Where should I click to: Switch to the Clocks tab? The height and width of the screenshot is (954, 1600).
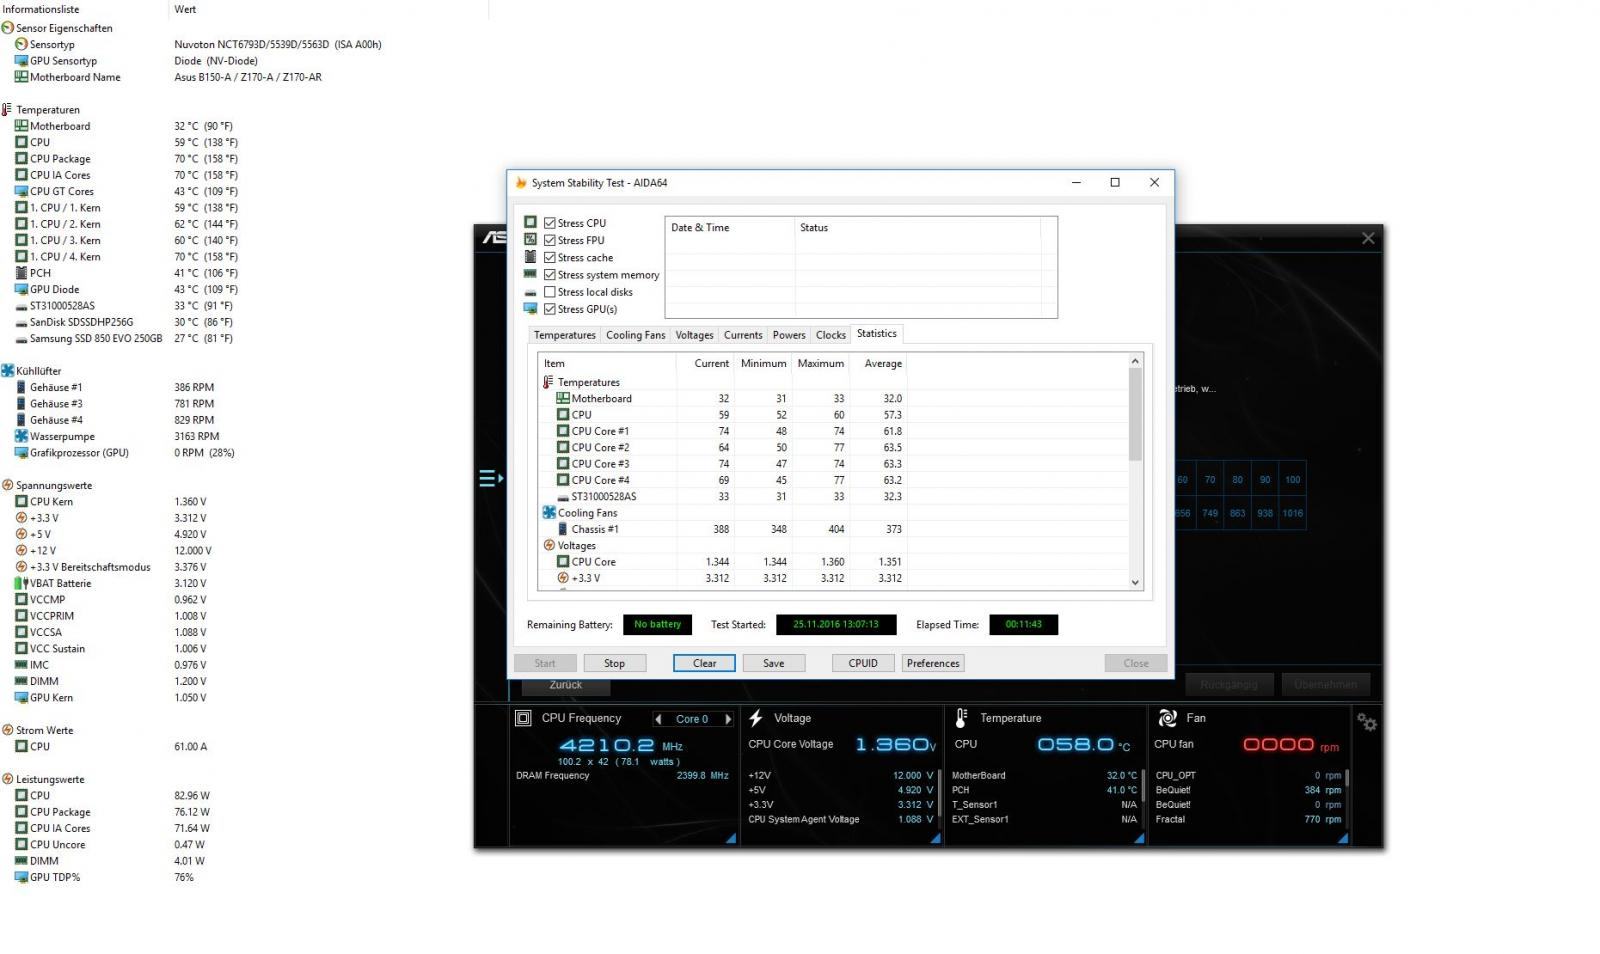click(x=831, y=335)
